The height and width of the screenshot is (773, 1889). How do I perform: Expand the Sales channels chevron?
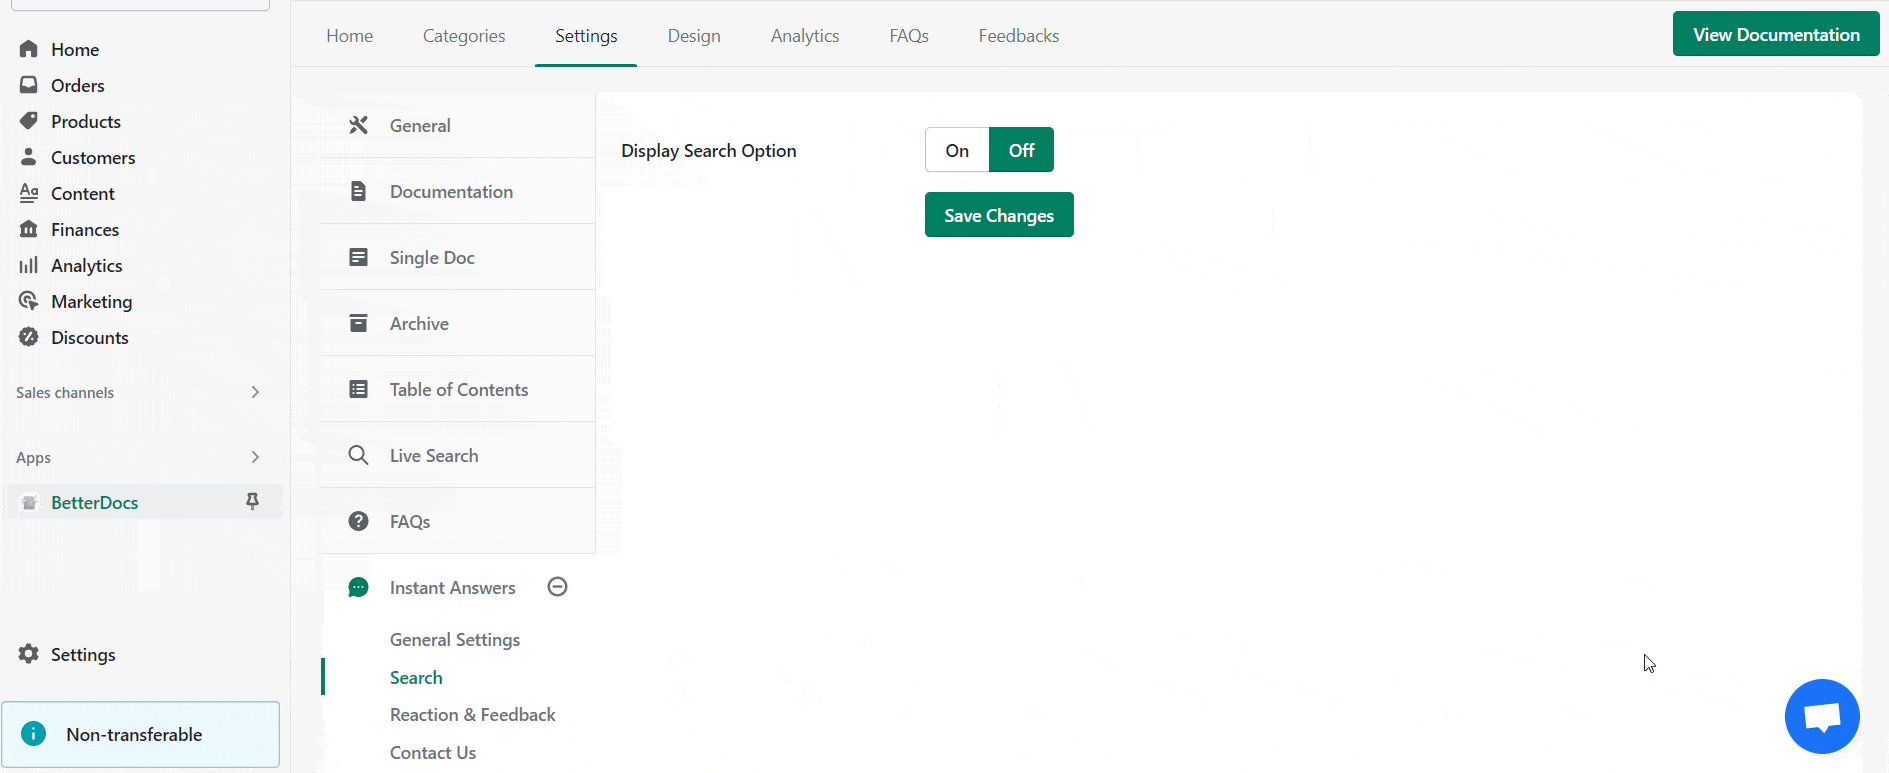[x=255, y=392]
